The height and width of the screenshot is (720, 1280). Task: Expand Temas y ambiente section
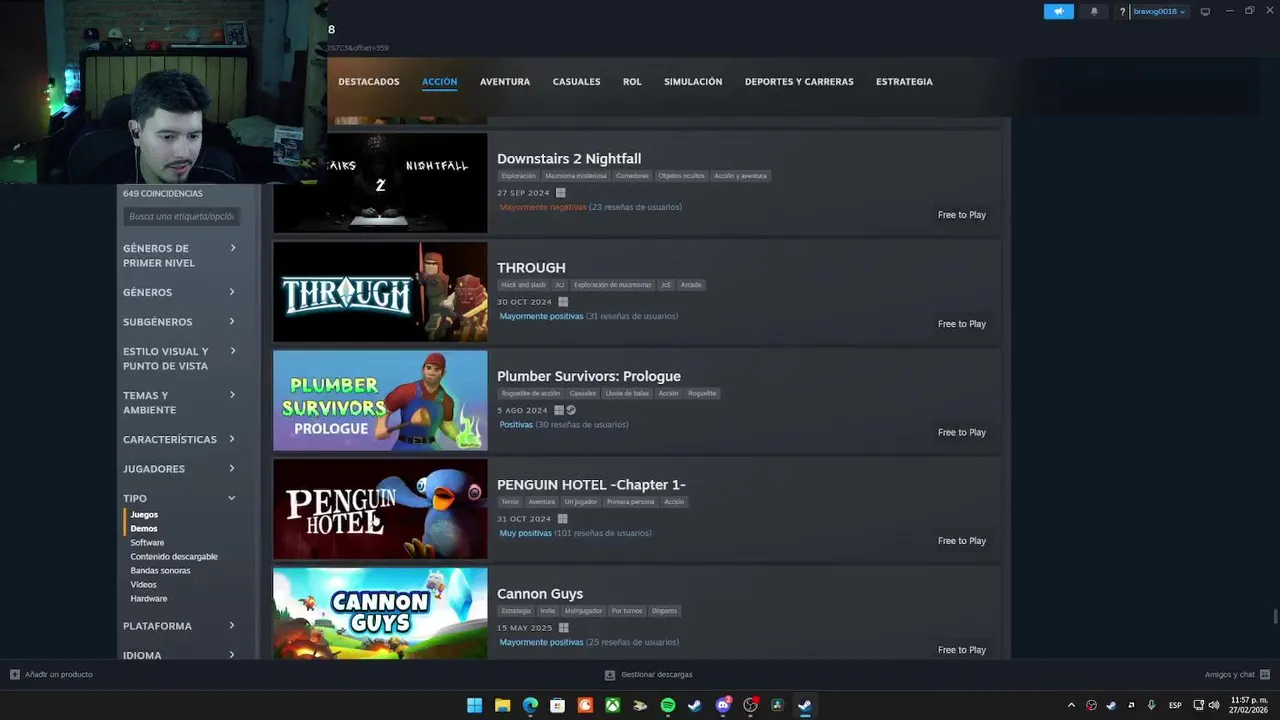pos(180,402)
